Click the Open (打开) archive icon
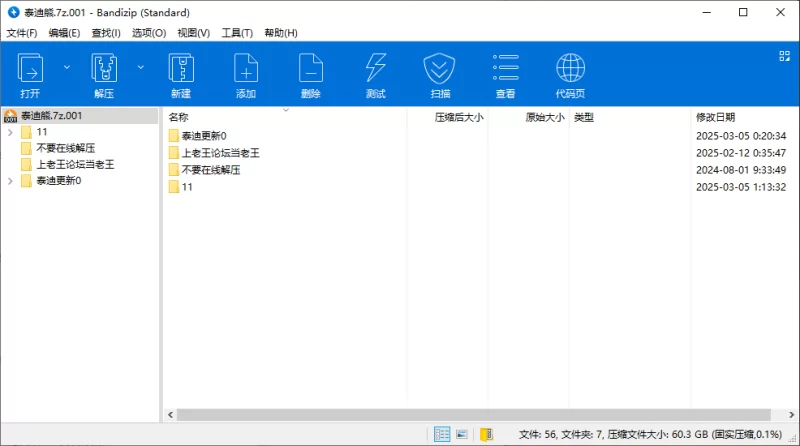800x446 pixels. pyautogui.click(x=30, y=68)
